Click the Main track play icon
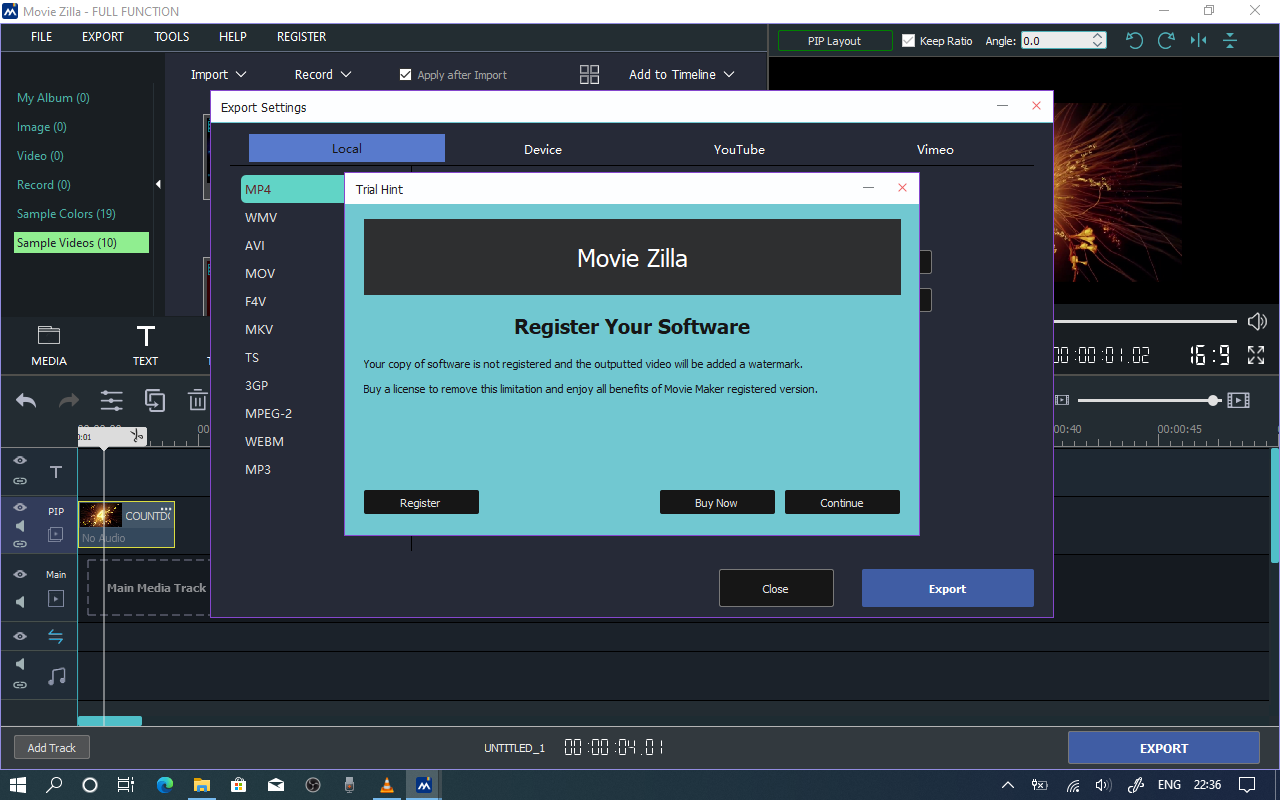Image resolution: width=1280 pixels, height=800 pixels. click(x=56, y=599)
